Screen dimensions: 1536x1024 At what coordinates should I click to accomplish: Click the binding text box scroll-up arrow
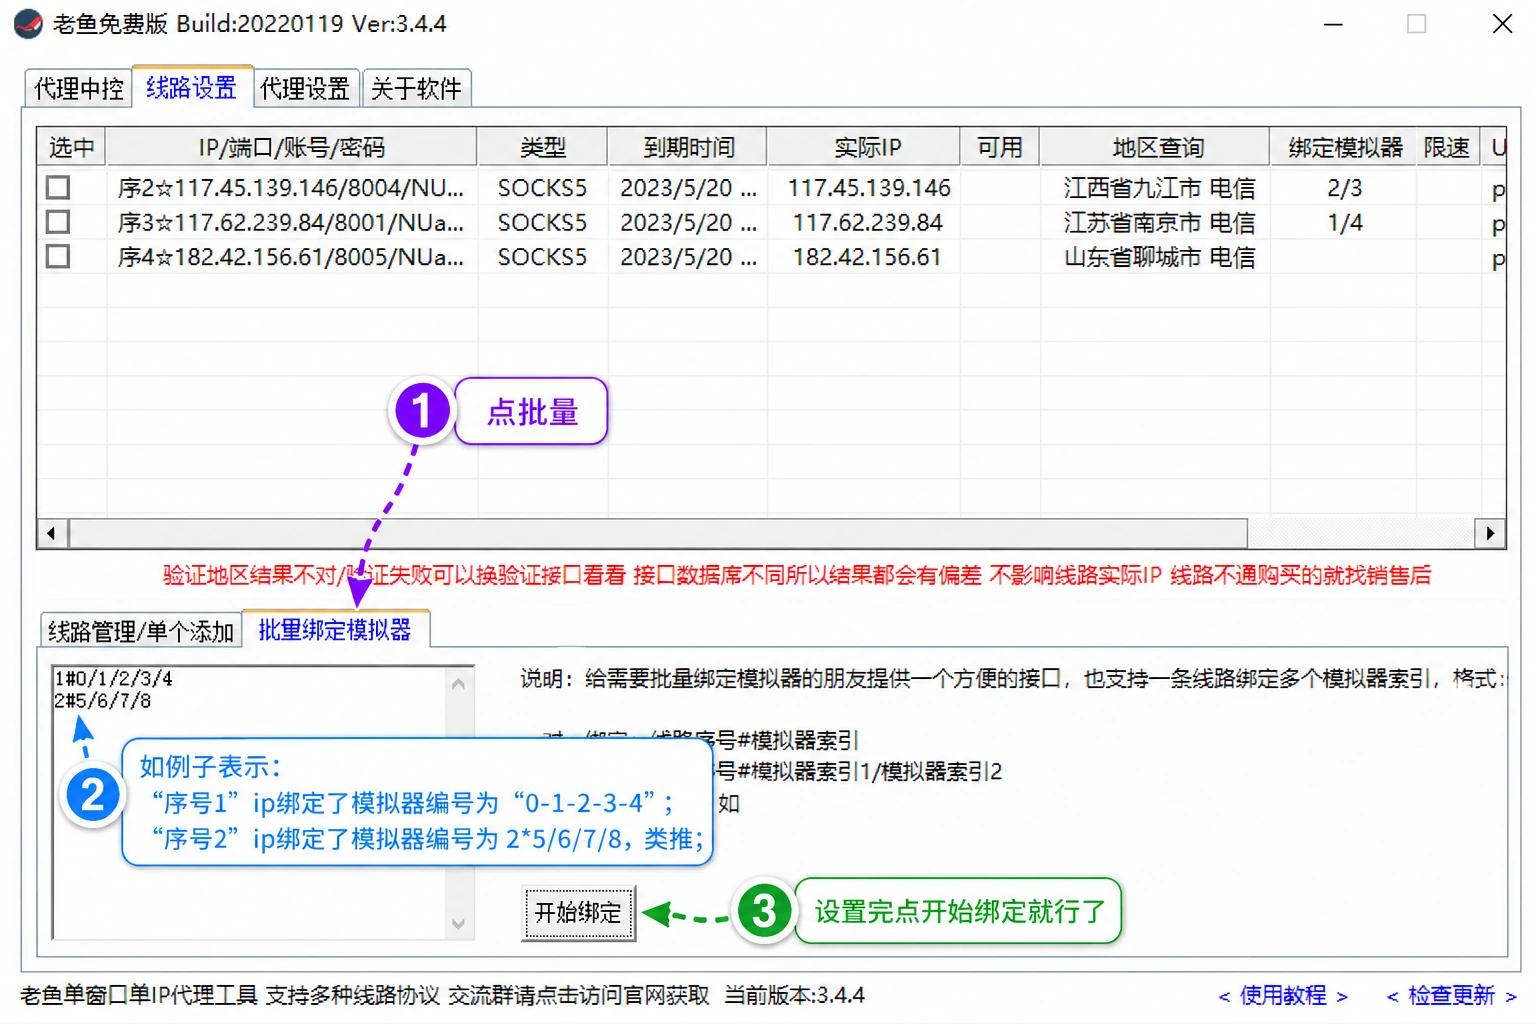[458, 684]
